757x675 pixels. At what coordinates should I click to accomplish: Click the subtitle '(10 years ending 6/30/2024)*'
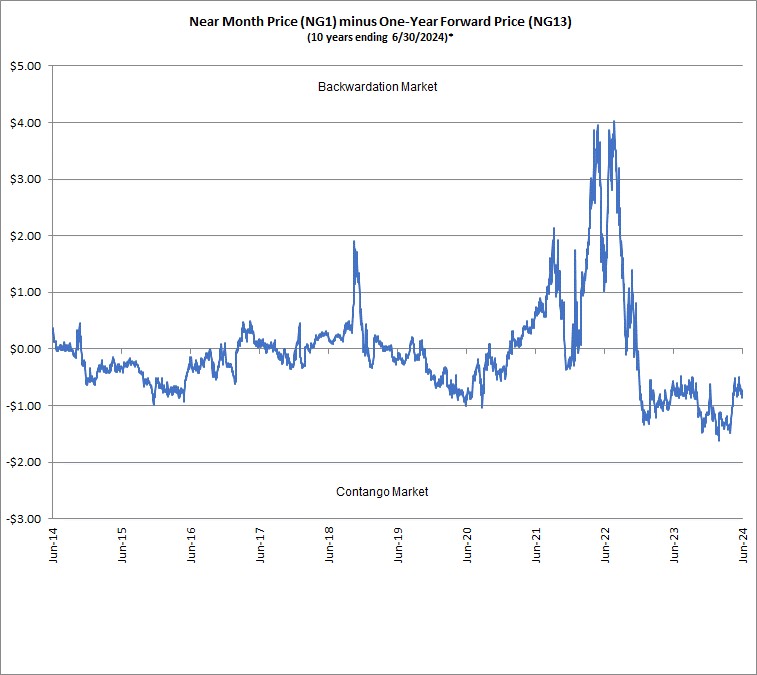click(380, 37)
